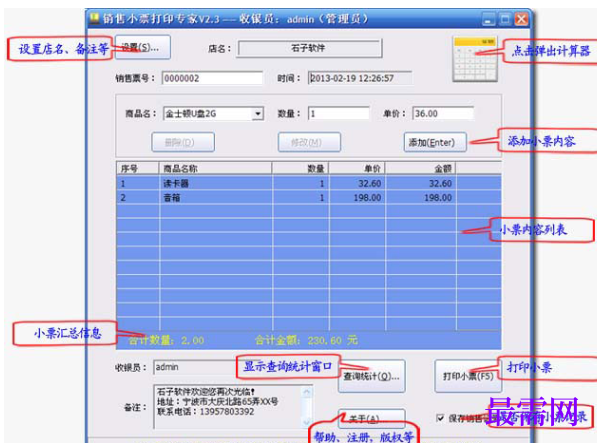
Task: Click the 店名 field showing 石子软件
Action: coord(309,49)
